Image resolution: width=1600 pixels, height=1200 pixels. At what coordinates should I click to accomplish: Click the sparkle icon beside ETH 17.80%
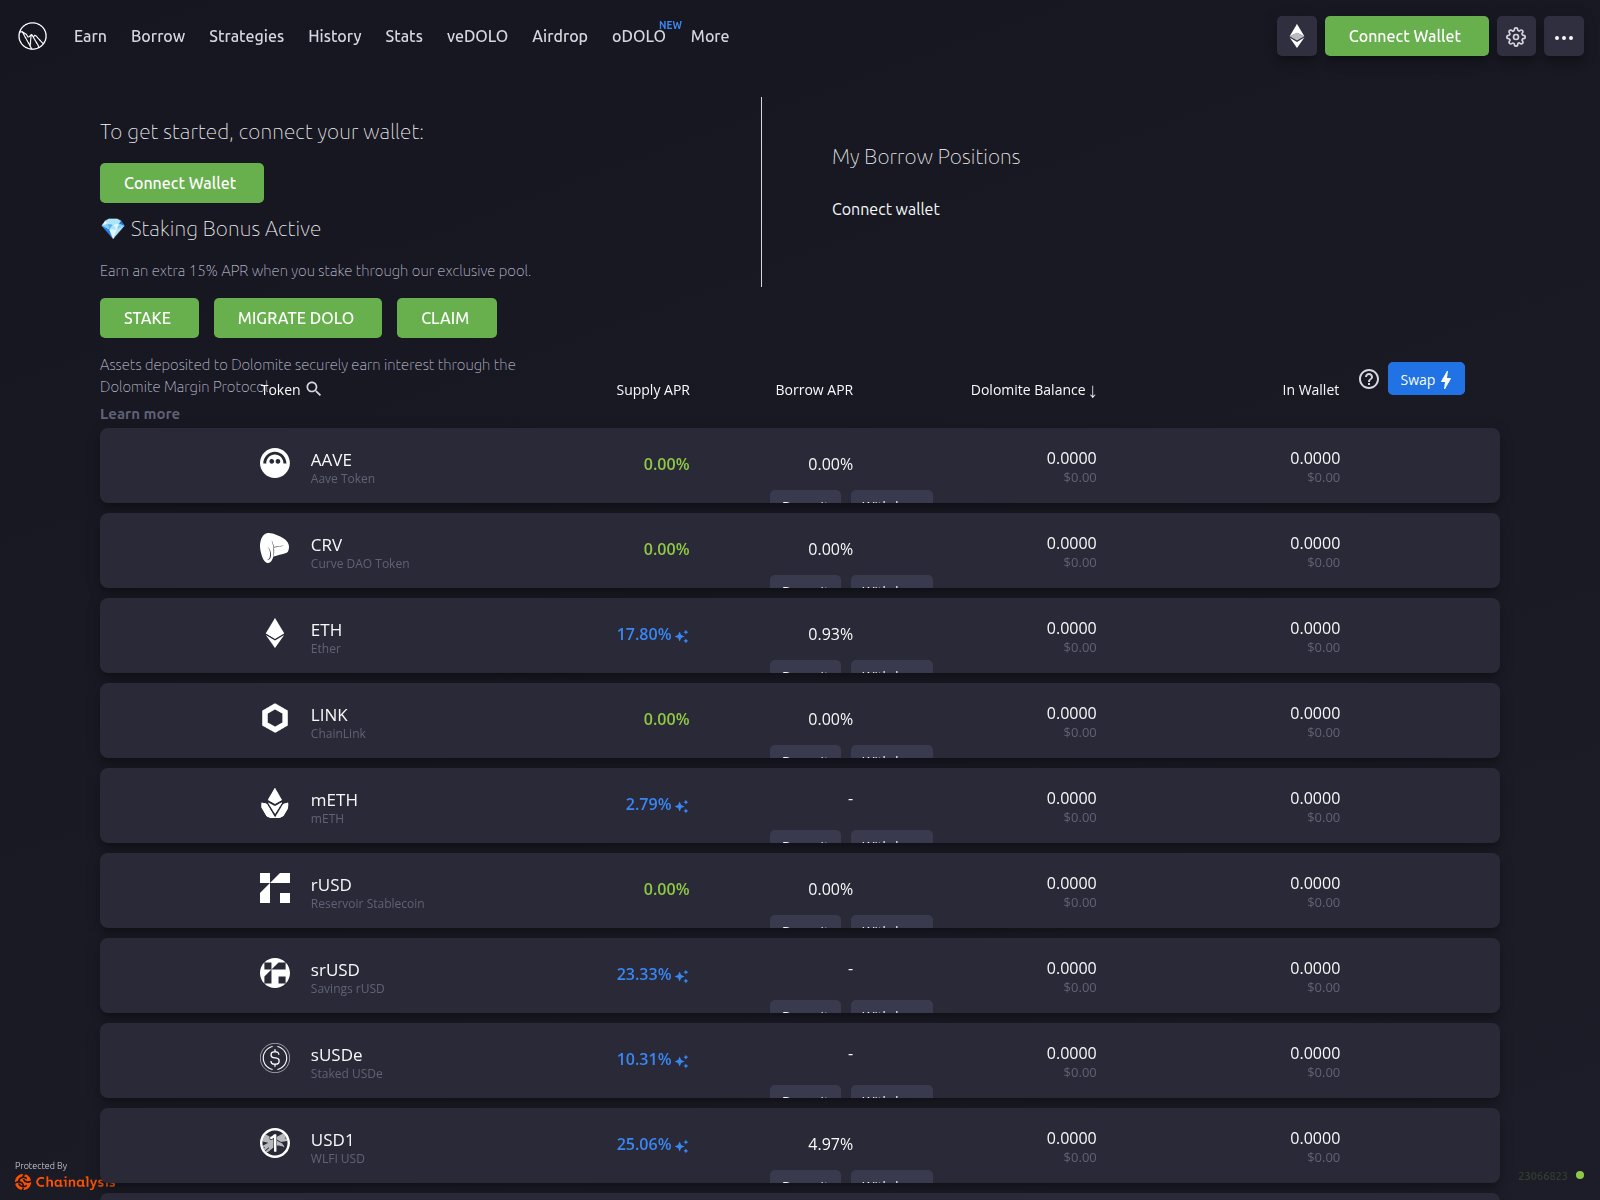pyautogui.click(x=682, y=636)
